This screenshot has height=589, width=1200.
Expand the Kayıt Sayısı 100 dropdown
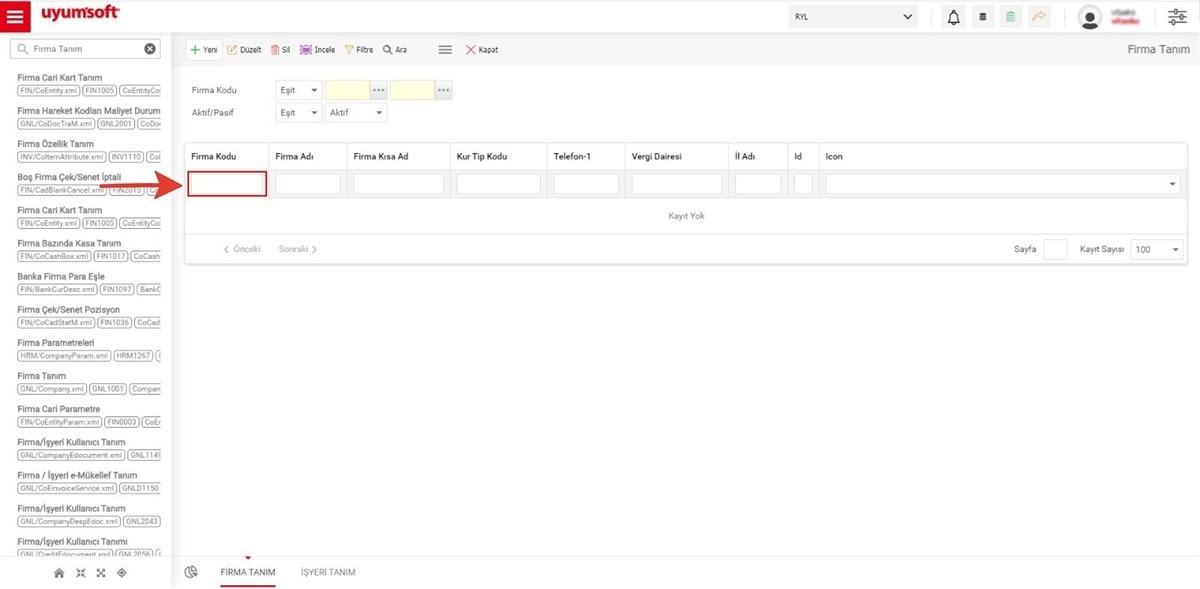pos(1157,249)
